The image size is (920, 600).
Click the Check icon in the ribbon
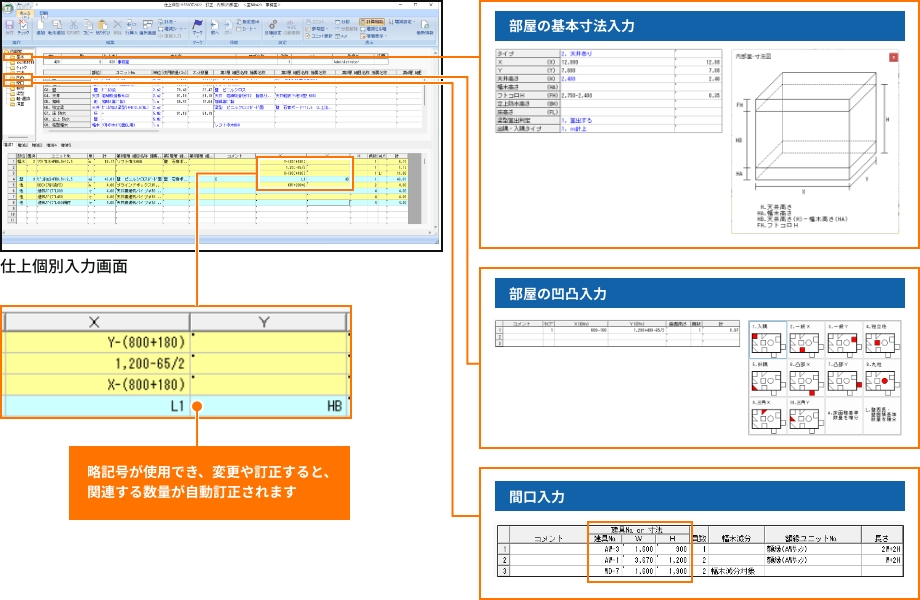pos(24,25)
